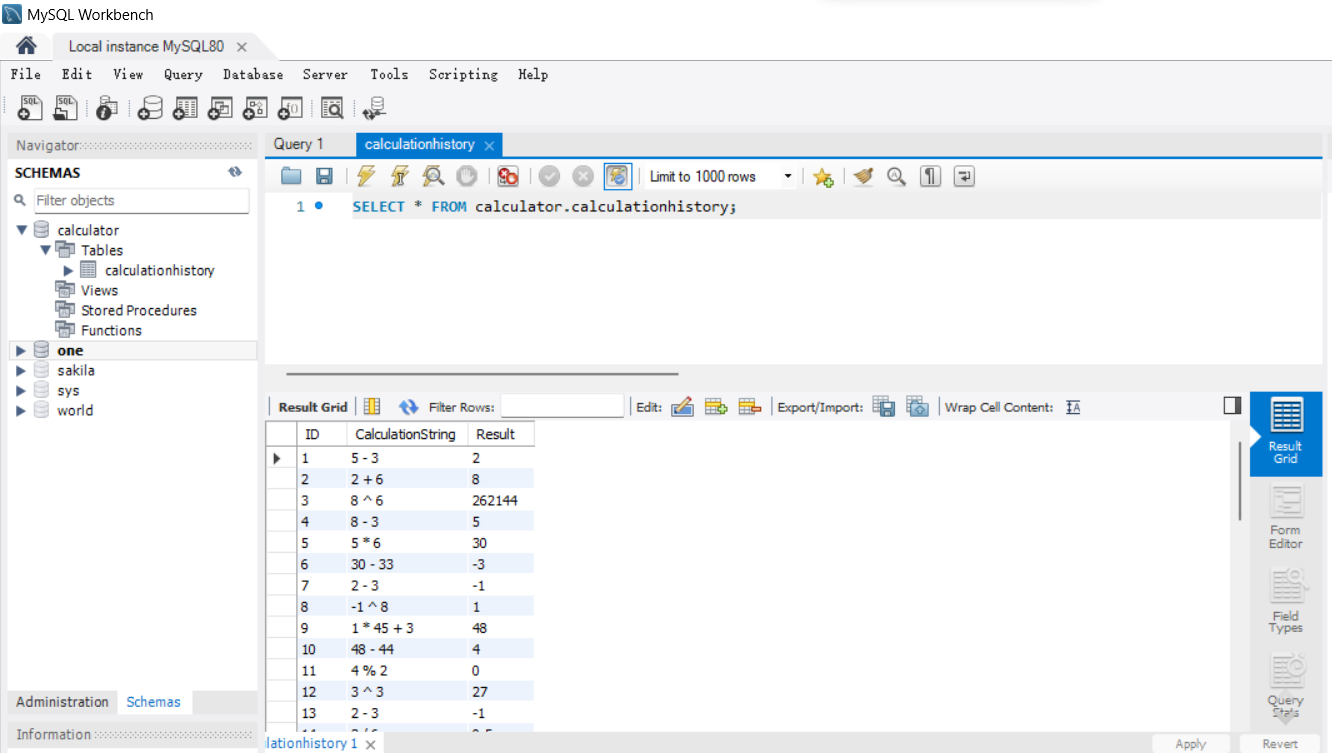Viewport: 1332px width, 753px height.
Task: Click the Reconnect to DBMS toolbar icon
Action: pyautogui.click(x=375, y=108)
